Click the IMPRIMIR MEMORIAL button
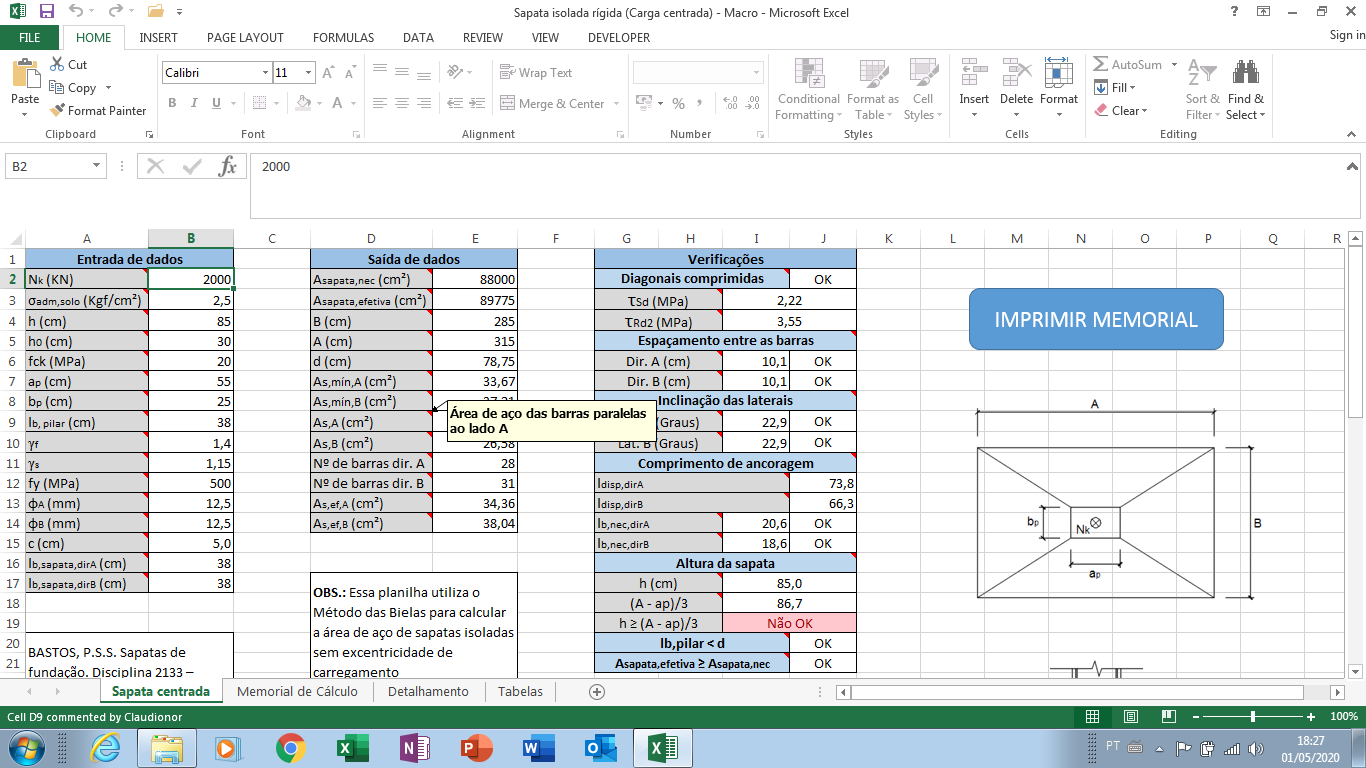The width and height of the screenshot is (1366, 768). [1096, 320]
